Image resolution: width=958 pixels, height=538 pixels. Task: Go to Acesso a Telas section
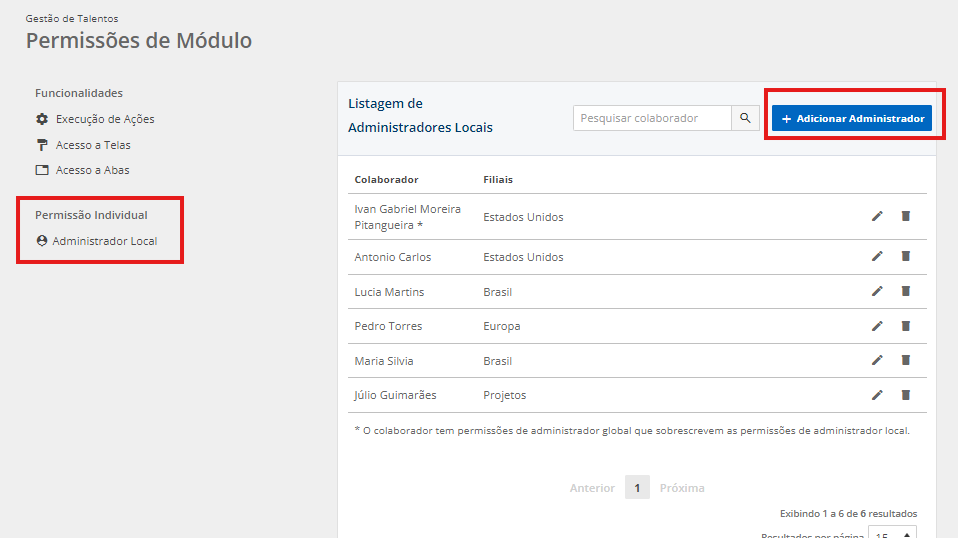click(x=93, y=145)
